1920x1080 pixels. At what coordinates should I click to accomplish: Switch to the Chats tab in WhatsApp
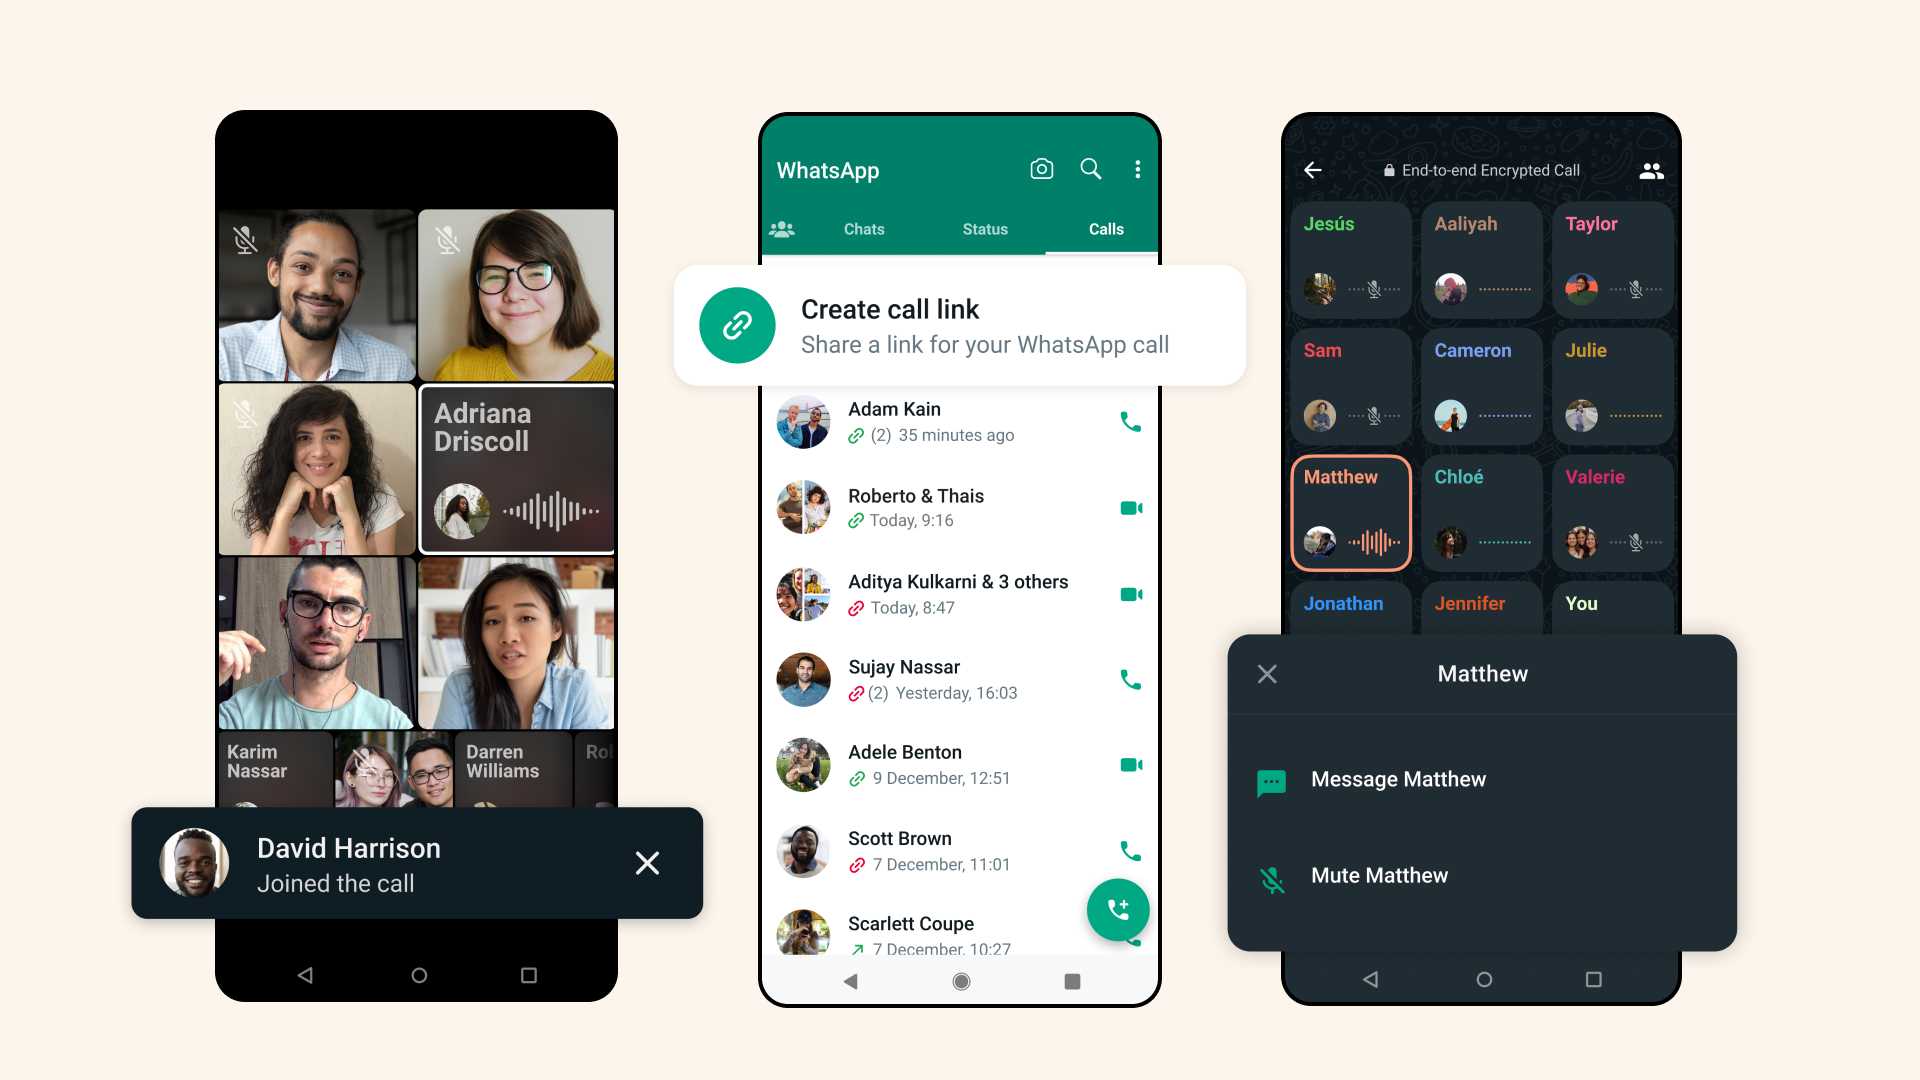pos(864,228)
